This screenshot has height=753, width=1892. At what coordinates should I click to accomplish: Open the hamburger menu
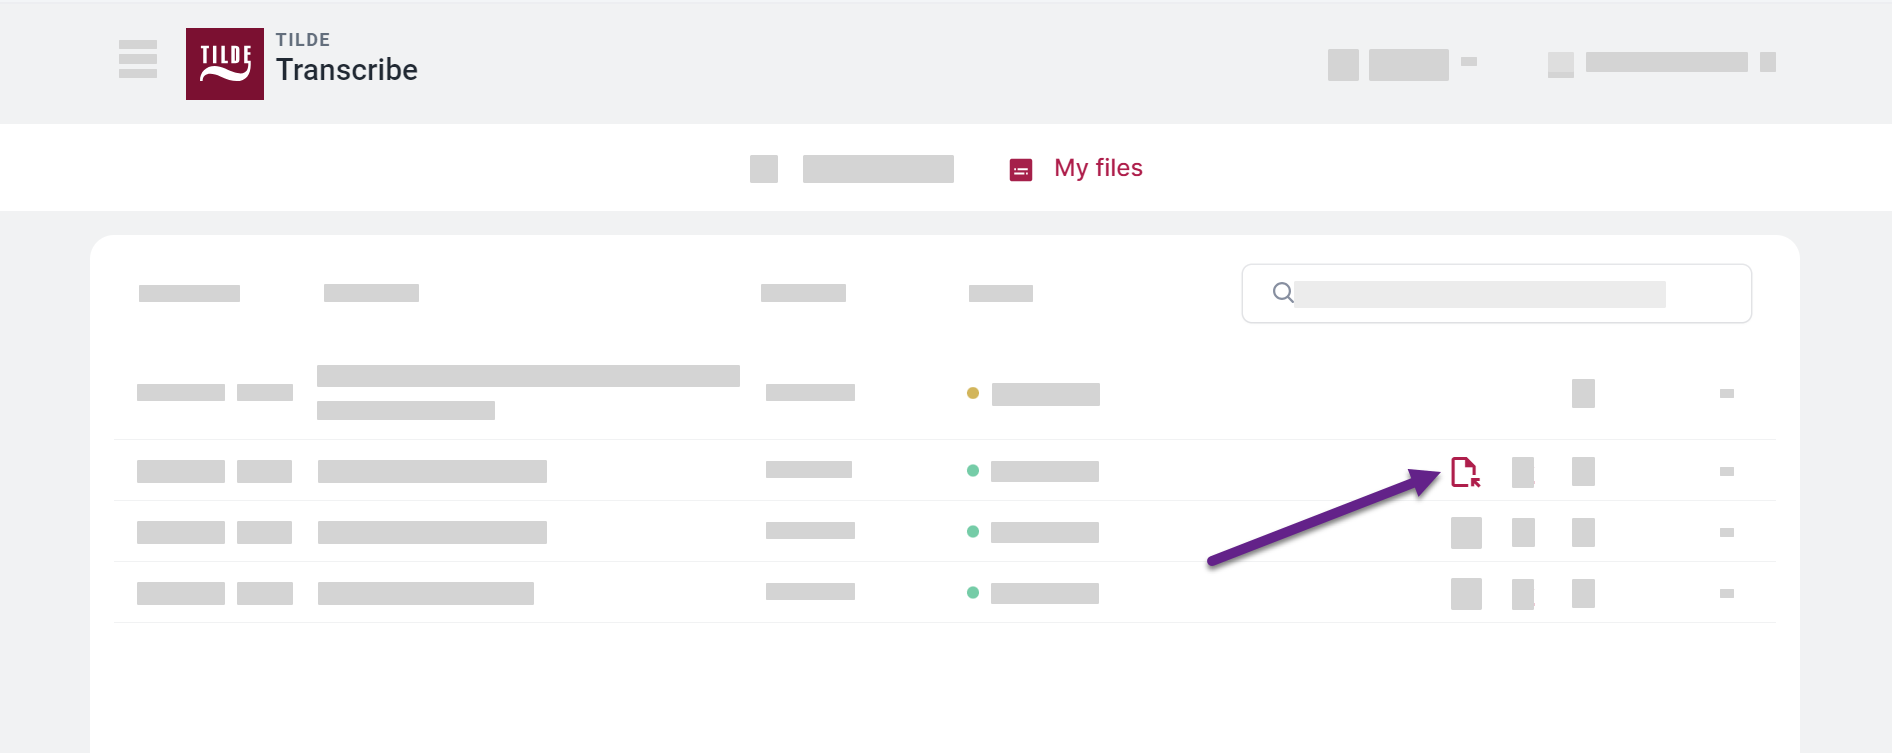138,59
